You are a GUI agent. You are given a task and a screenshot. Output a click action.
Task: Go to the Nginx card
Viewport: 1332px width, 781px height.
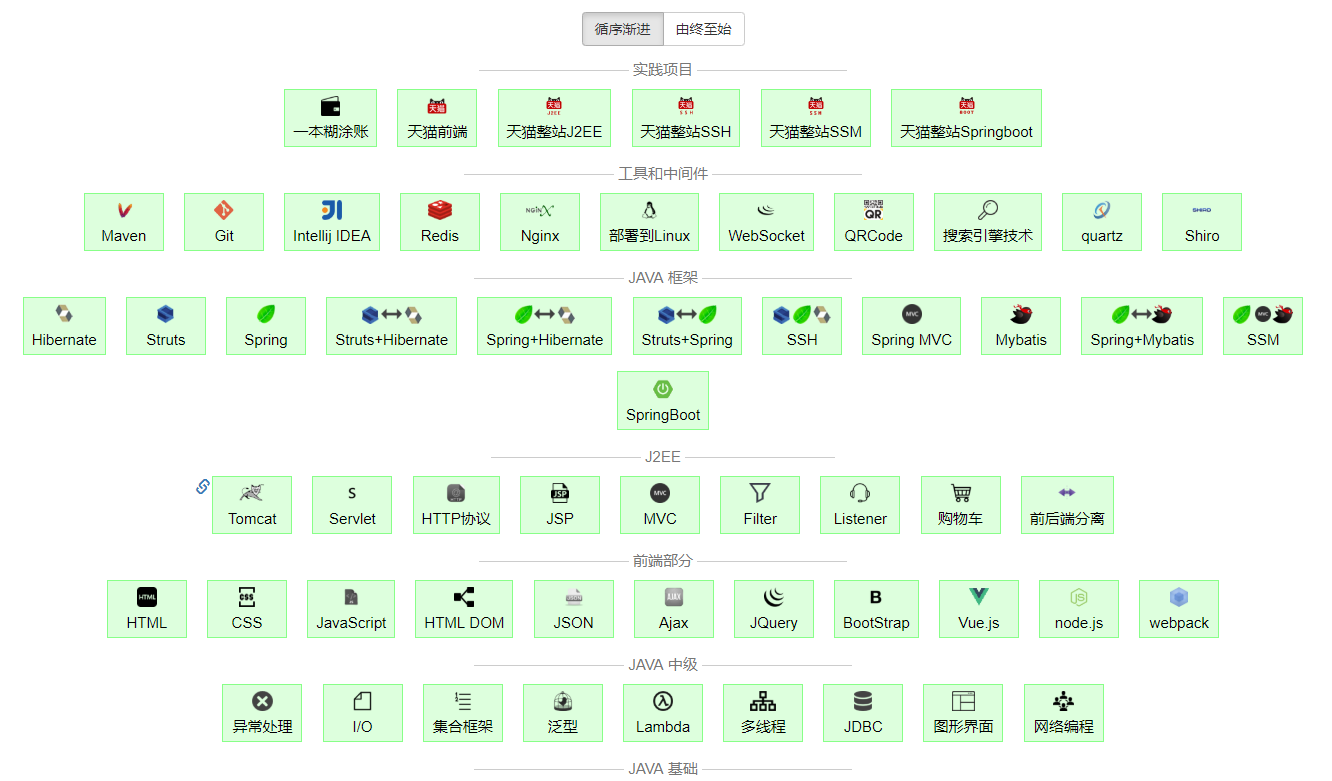tap(540, 222)
